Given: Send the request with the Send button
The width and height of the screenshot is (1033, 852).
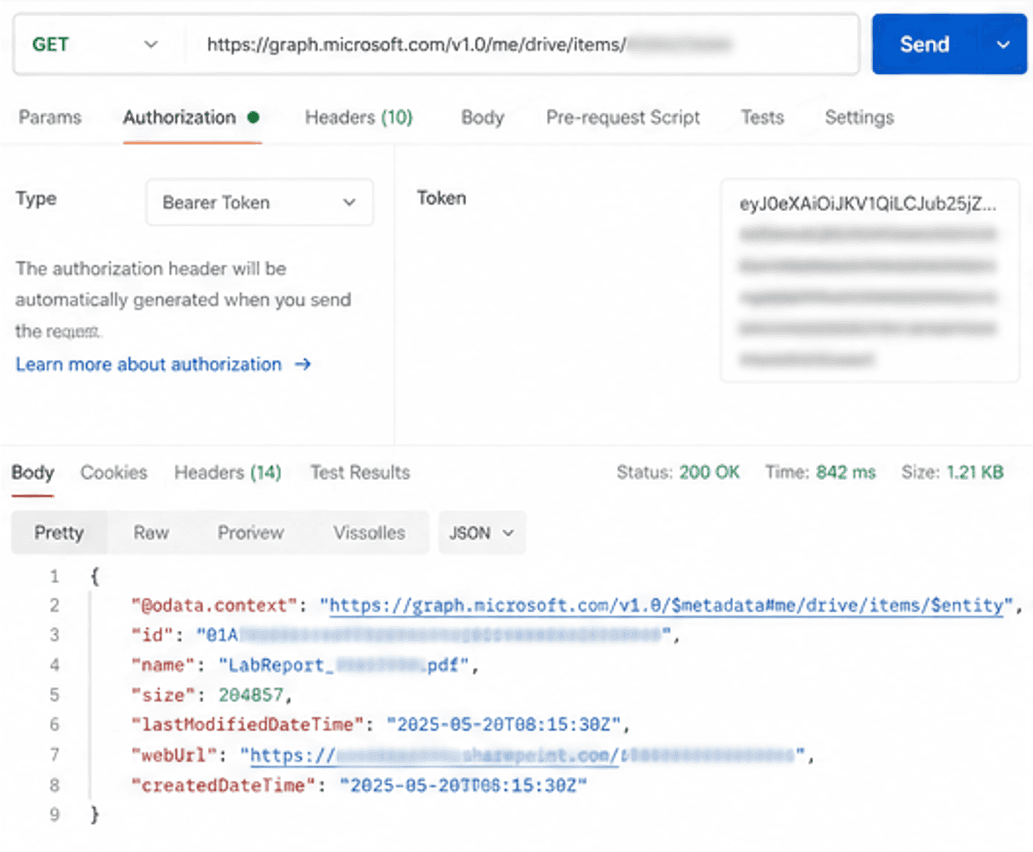Looking at the screenshot, I should (x=924, y=45).
